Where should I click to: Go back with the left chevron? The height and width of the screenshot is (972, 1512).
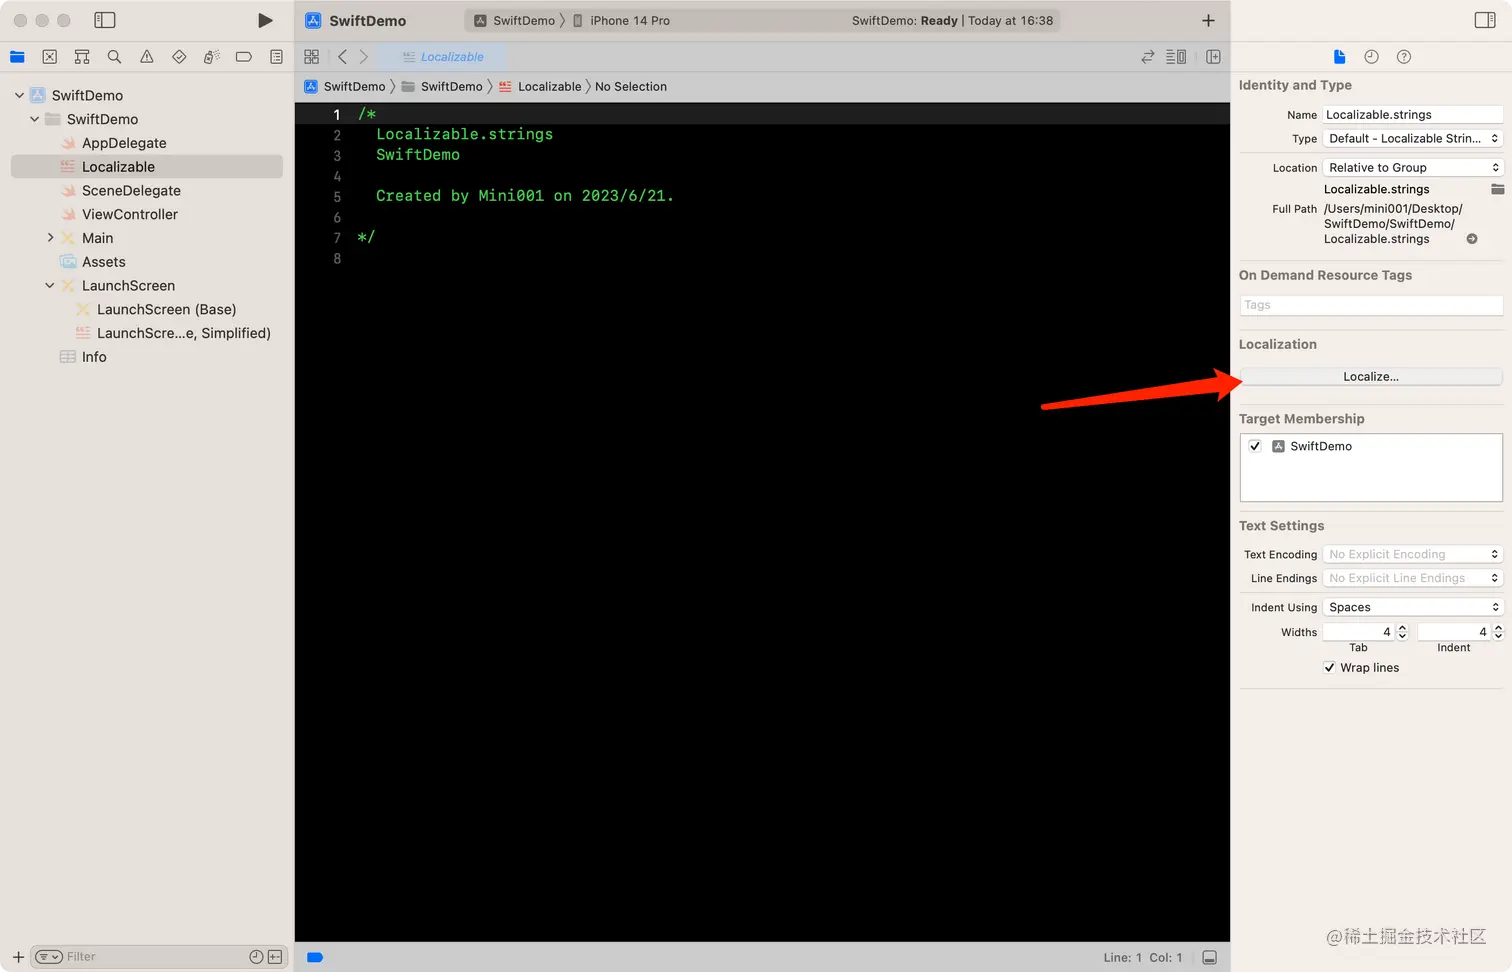point(342,57)
